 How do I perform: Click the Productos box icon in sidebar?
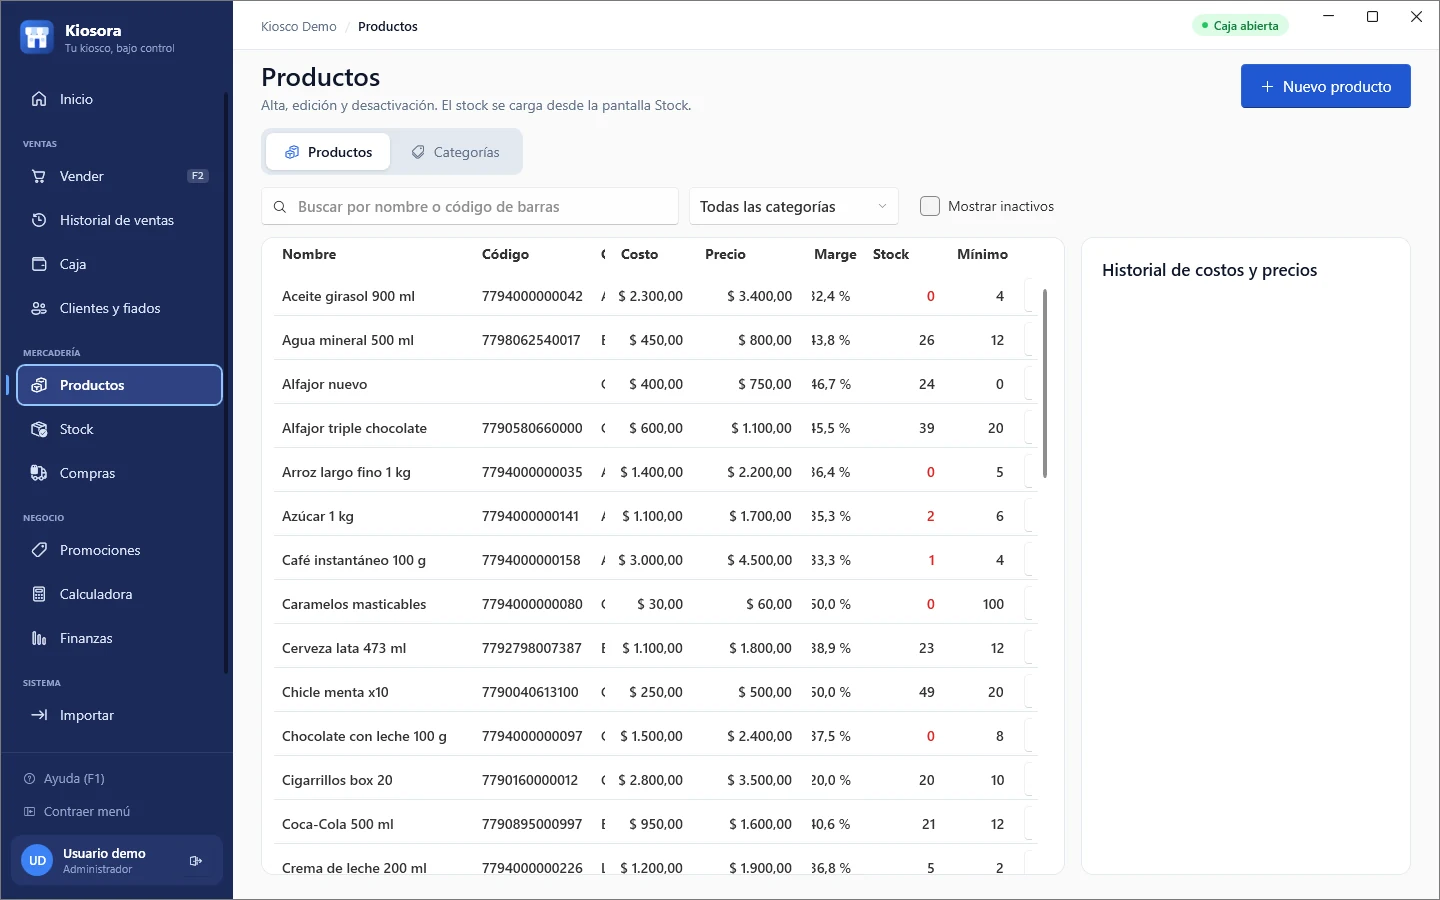(39, 385)
